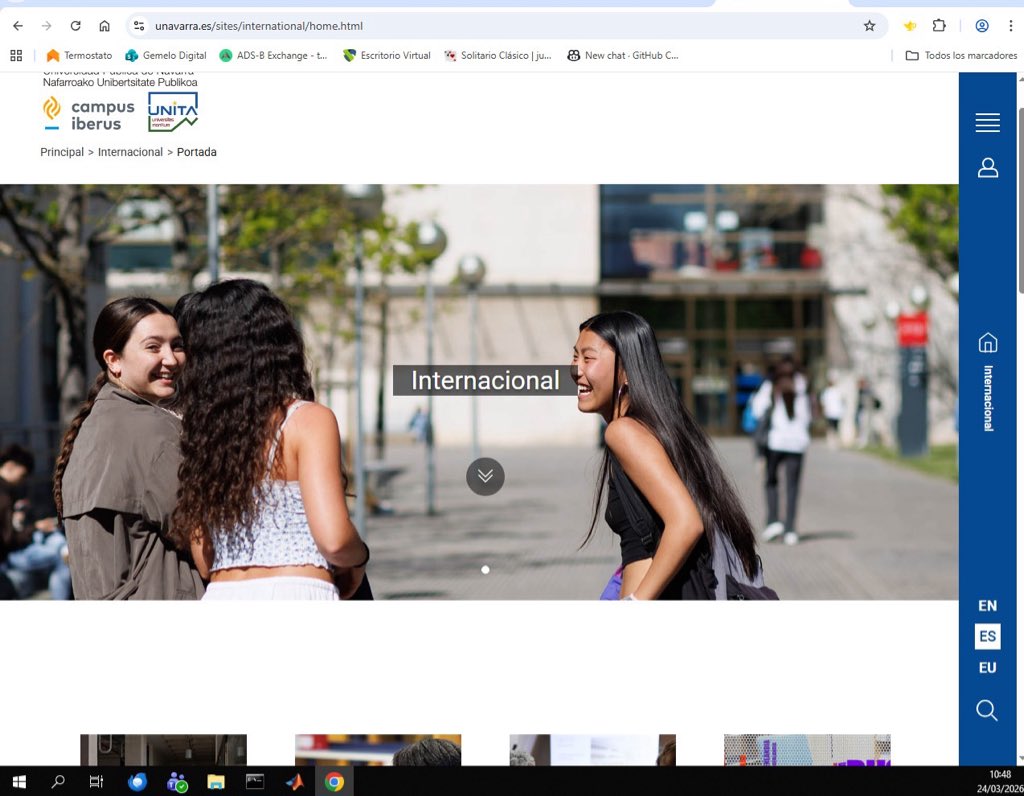Open the Thunderbird icon in taskbar

tap(137, 781)
